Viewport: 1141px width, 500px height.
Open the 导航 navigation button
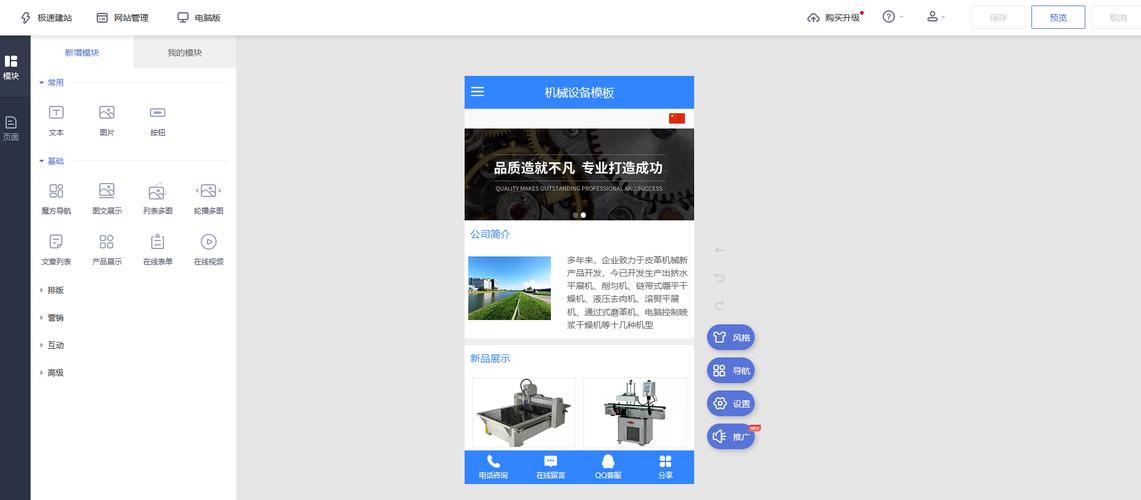[731, 370]
